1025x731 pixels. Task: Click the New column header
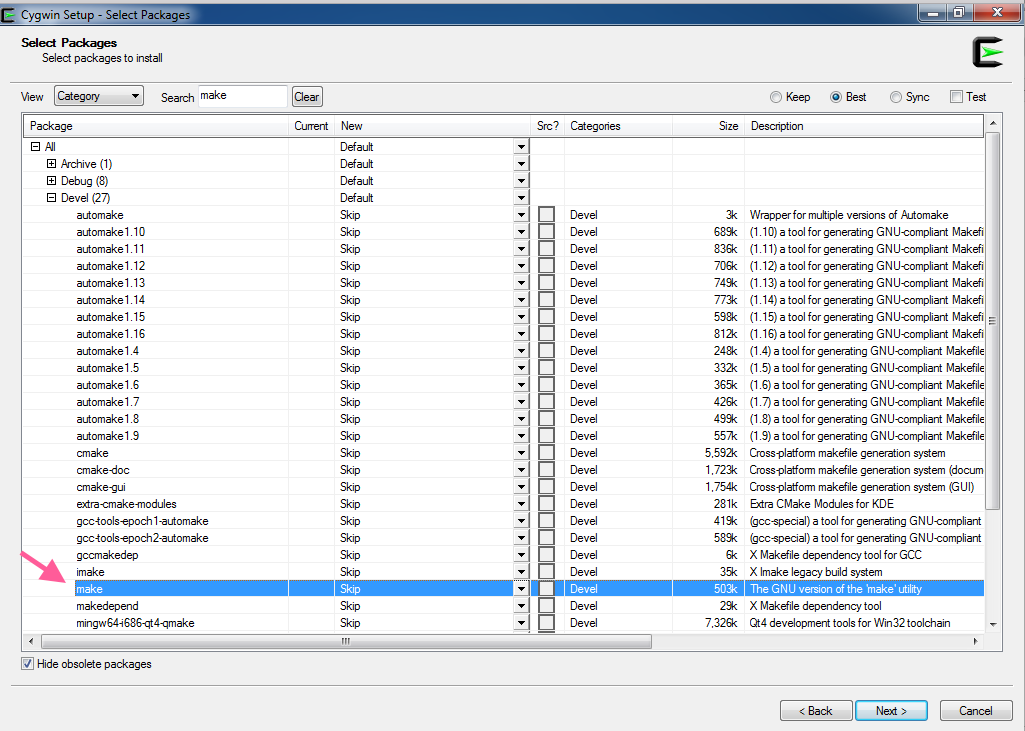click(x=432, y=126)
